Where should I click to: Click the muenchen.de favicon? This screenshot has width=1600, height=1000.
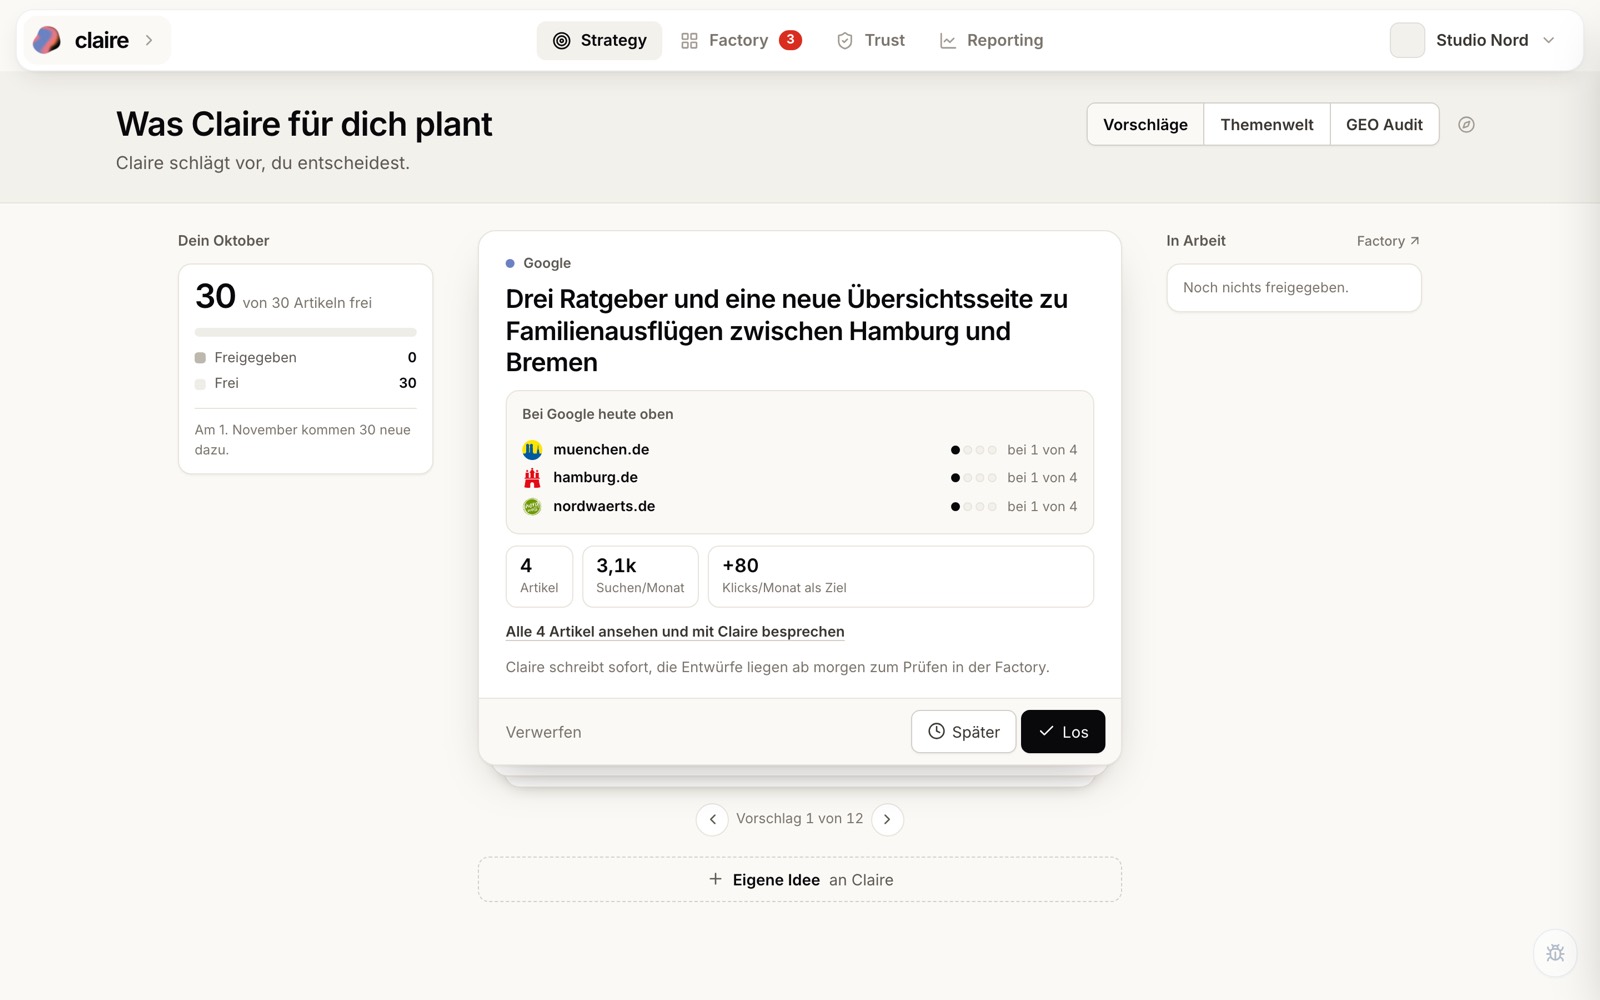click(532, 450)
